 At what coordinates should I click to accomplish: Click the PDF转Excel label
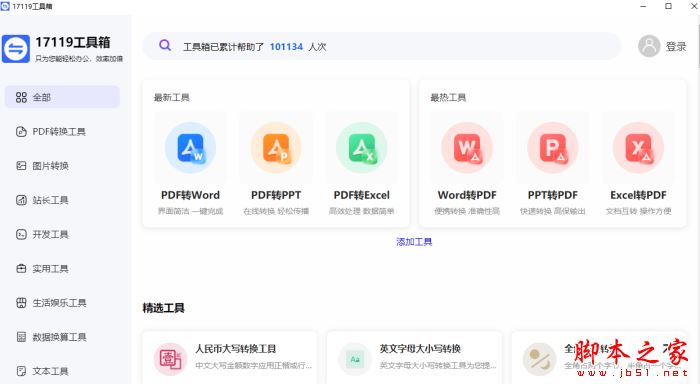tap(362, 195)
